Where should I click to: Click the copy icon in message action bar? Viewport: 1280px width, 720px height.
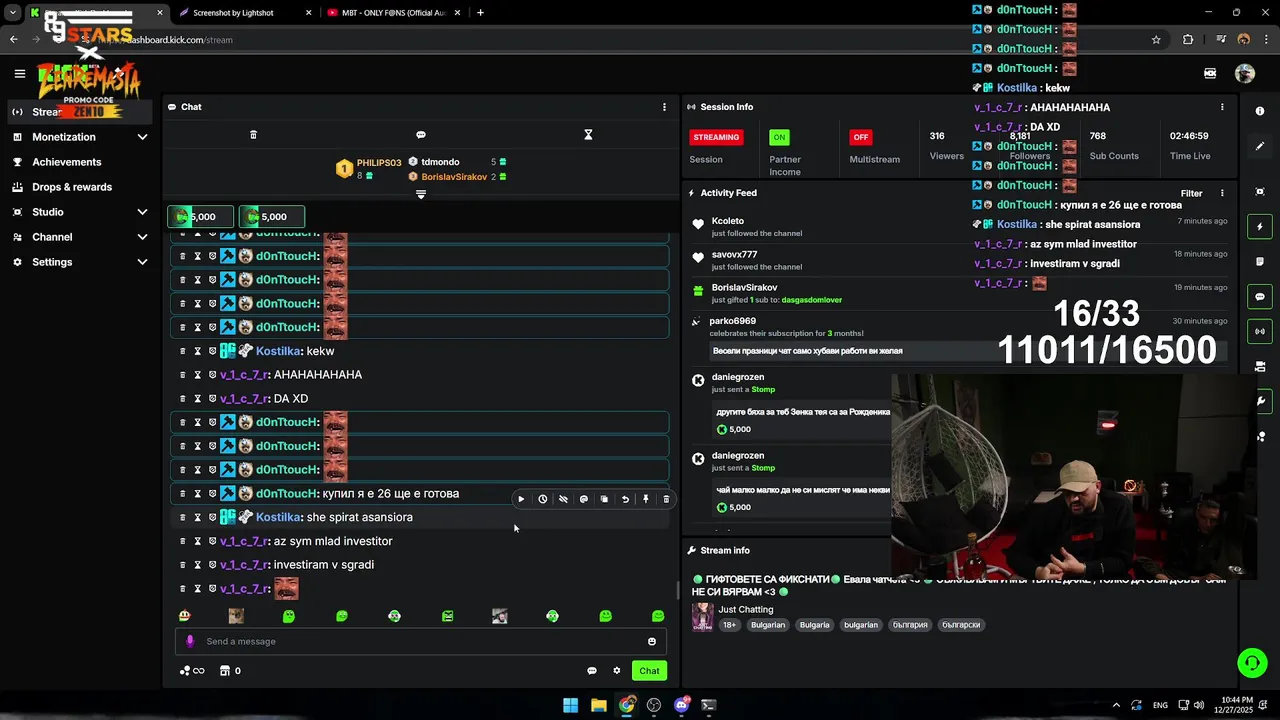pyautogui.click(x=604, y=499)
